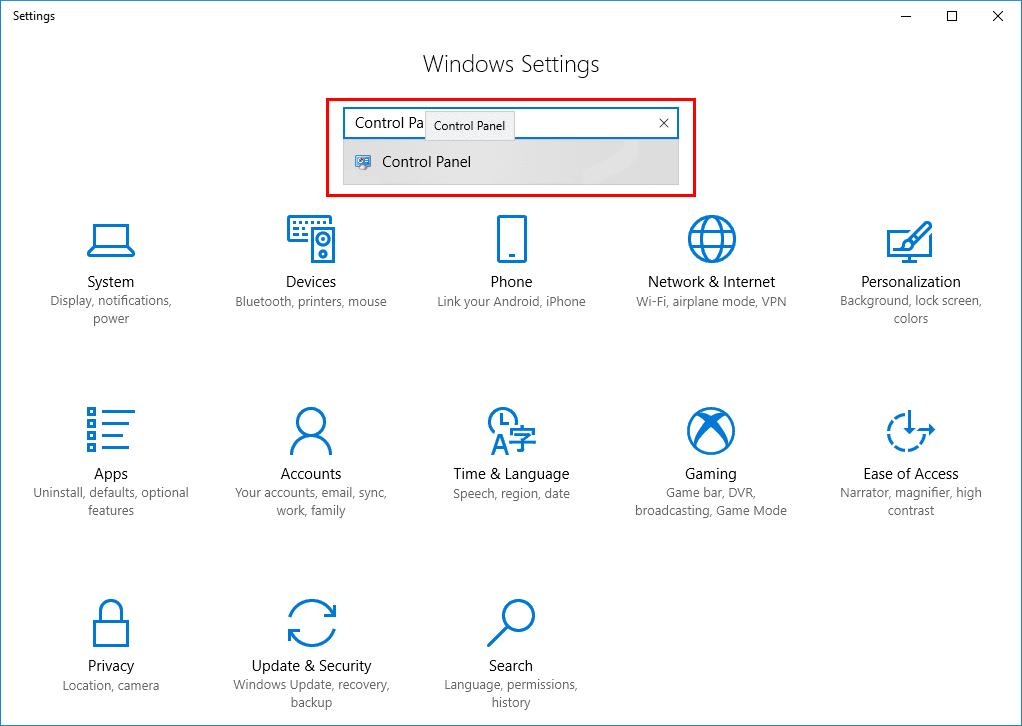Click 'Game bar, DVR, broadcasting, Game Mode'

[x=711, y=501]
